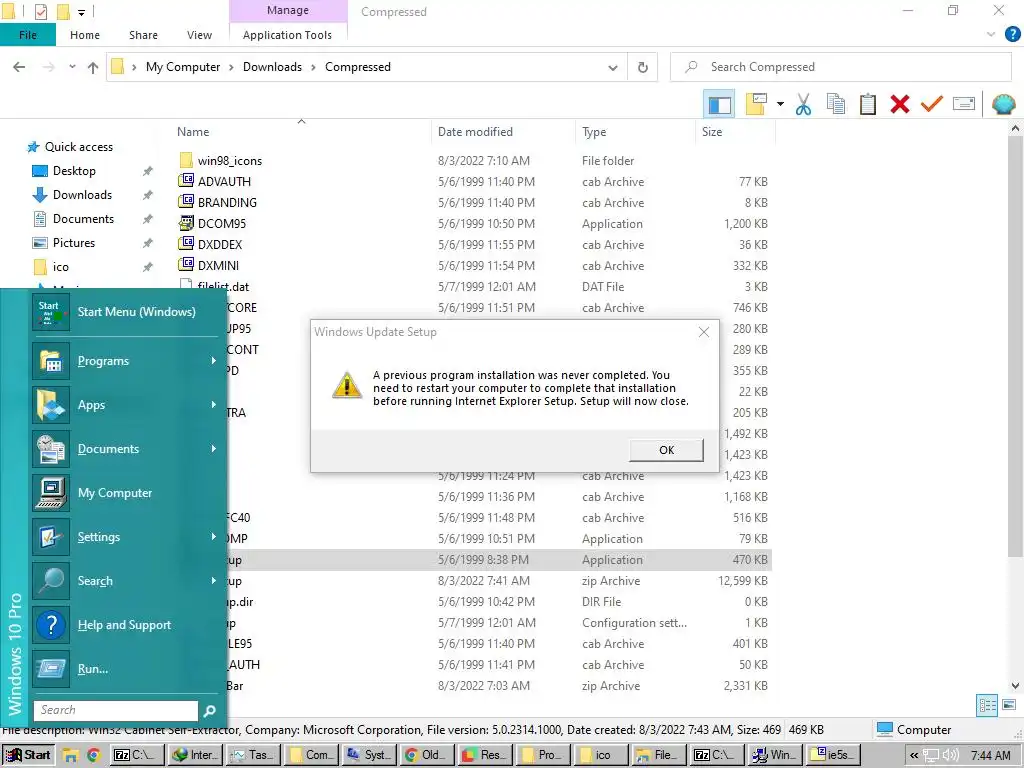Click the Start menu Search field
The image size is (1024, 768).
116,711
